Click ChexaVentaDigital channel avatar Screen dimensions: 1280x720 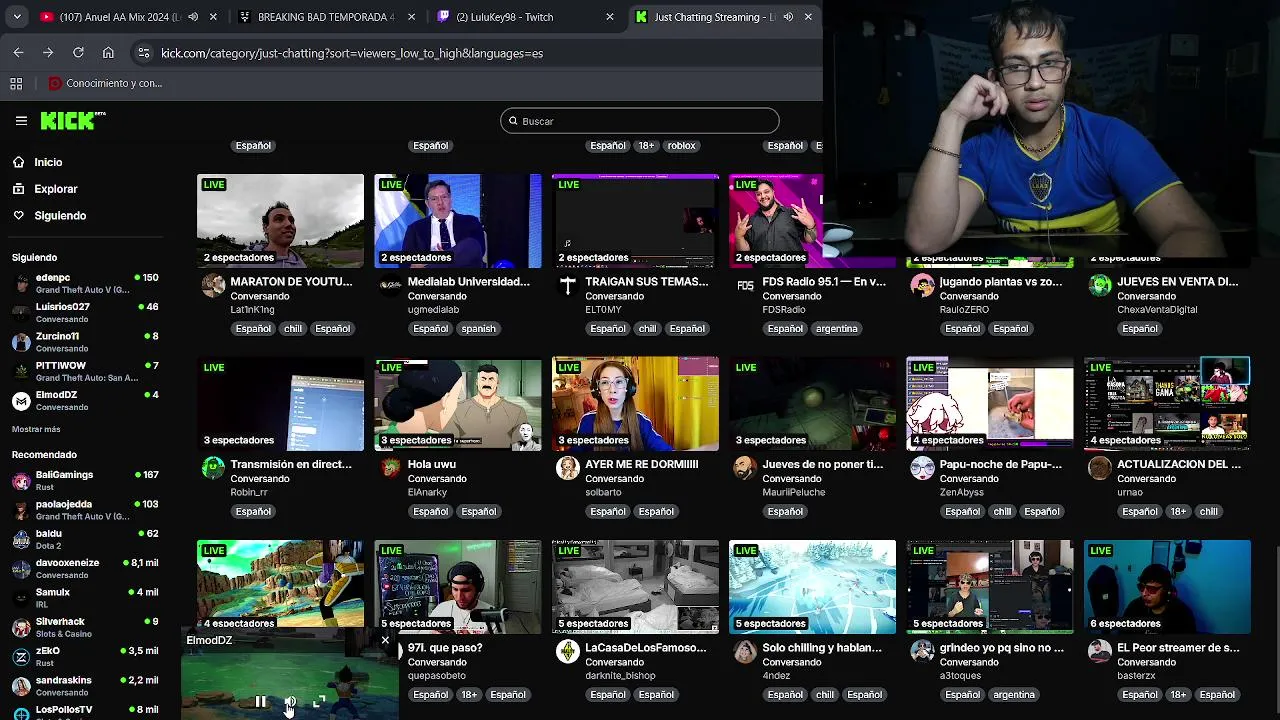pos(1099,286)
